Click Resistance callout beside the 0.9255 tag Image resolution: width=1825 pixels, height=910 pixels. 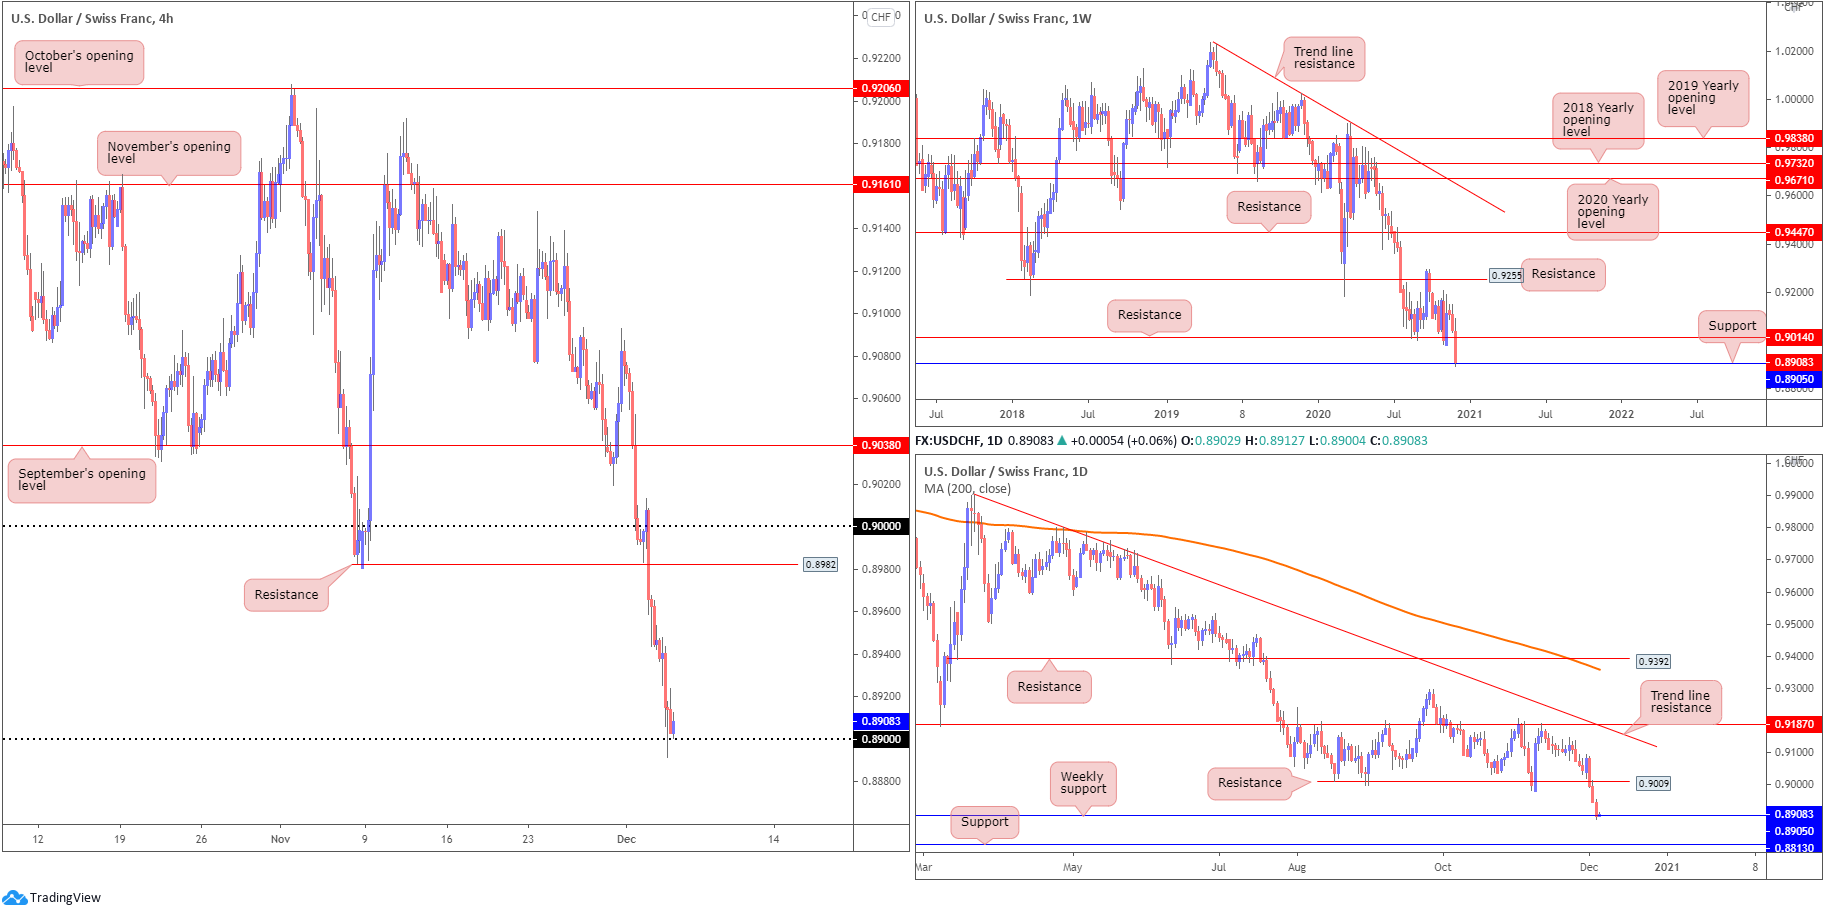(1563, 274)
